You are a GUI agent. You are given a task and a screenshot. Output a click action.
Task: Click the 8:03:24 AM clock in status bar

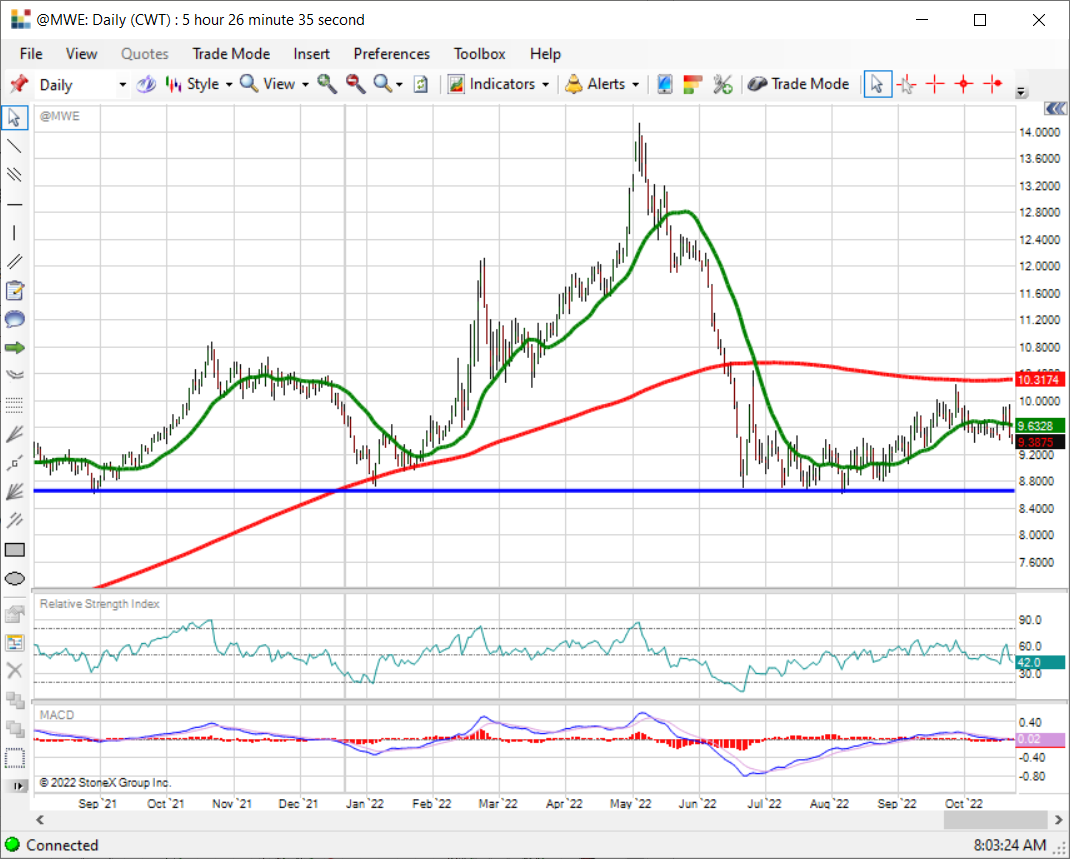pos(1009,845)
